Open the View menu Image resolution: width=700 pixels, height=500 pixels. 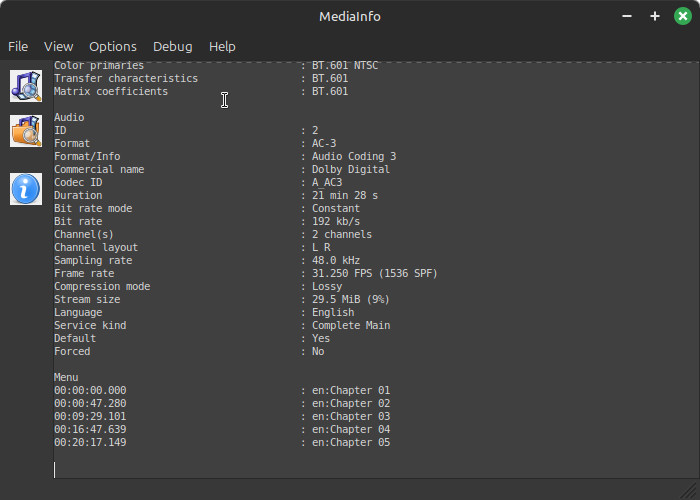point(58,46)
